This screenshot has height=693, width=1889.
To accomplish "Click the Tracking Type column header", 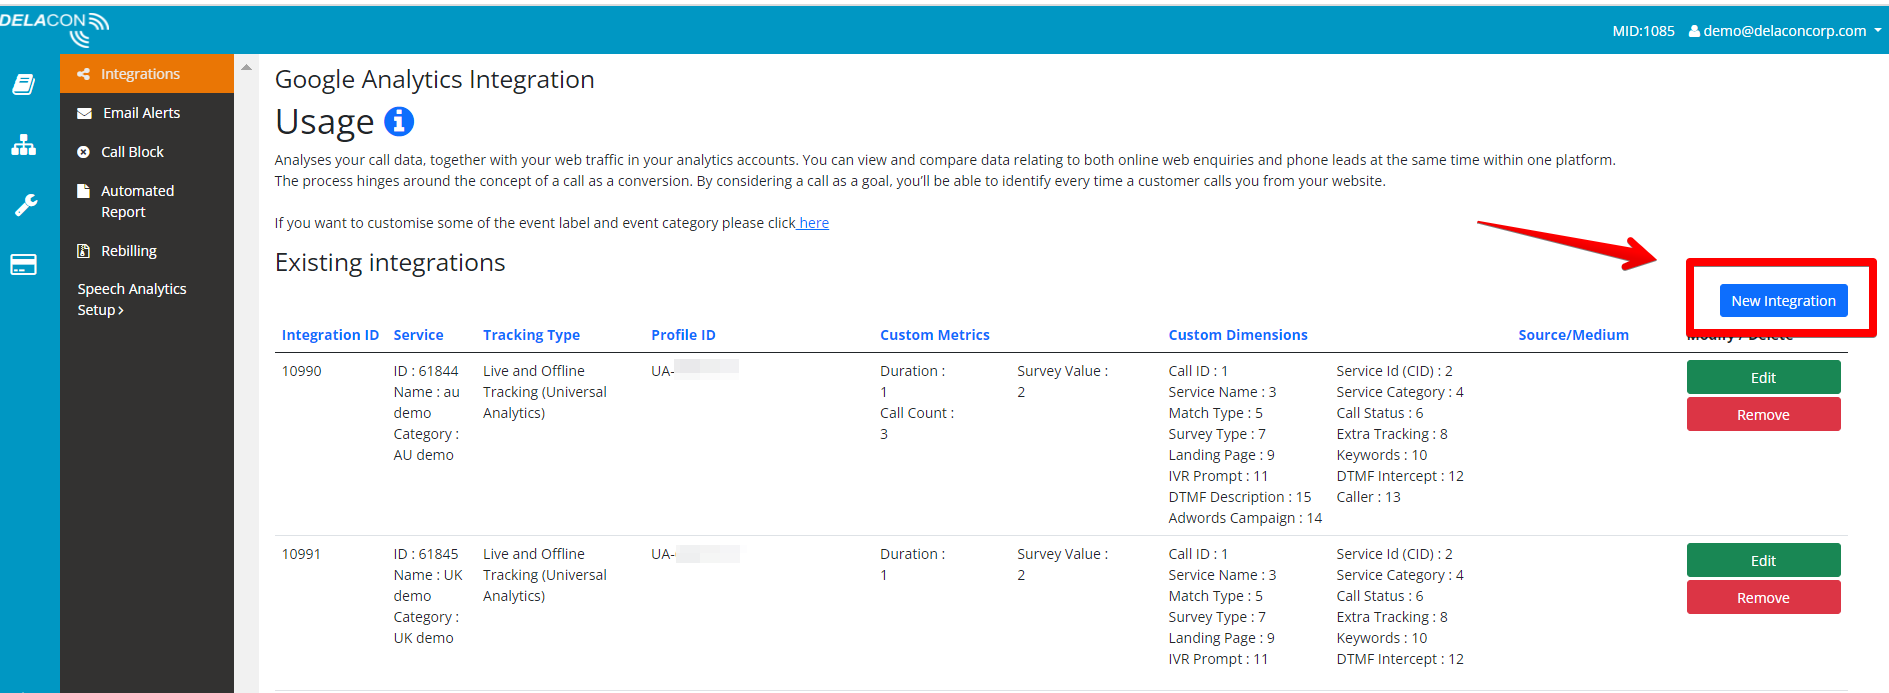I will click(x=531, y=335).
